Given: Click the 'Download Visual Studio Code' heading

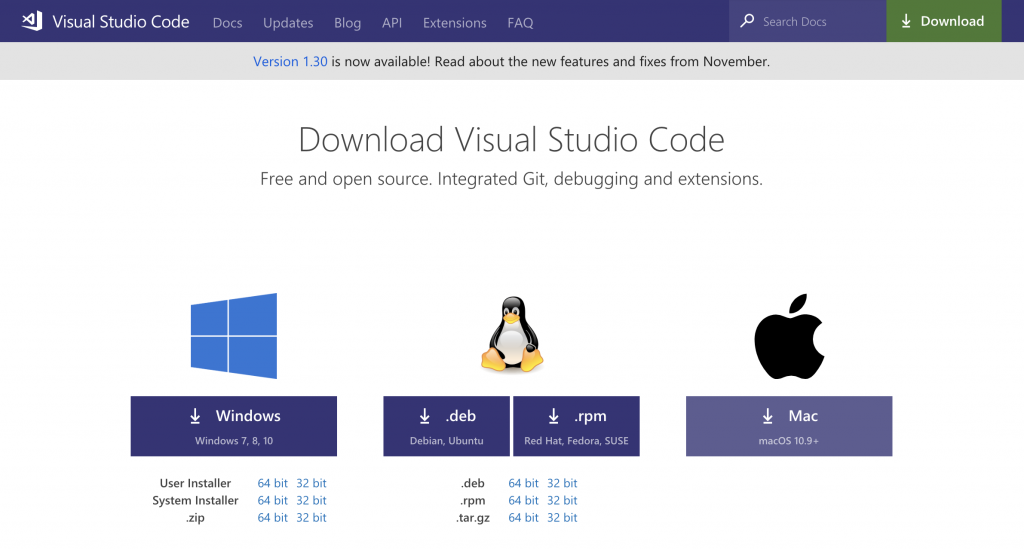Looking at the screenshot, I should coord(511,140).
